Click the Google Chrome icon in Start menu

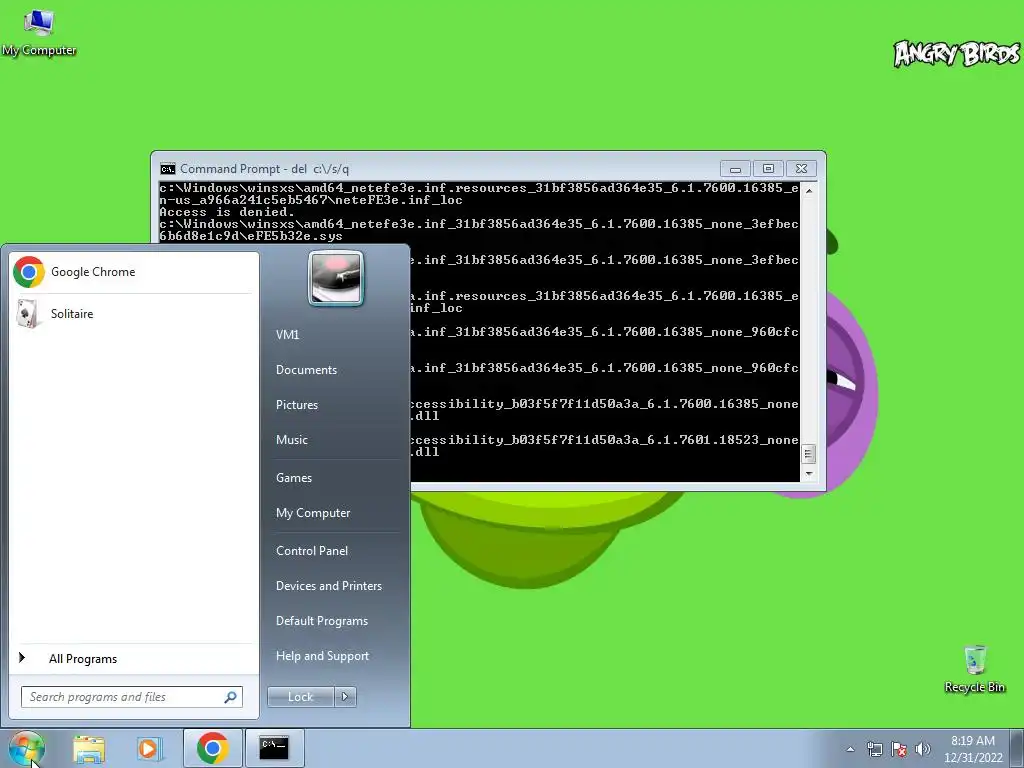click(29, 272)
